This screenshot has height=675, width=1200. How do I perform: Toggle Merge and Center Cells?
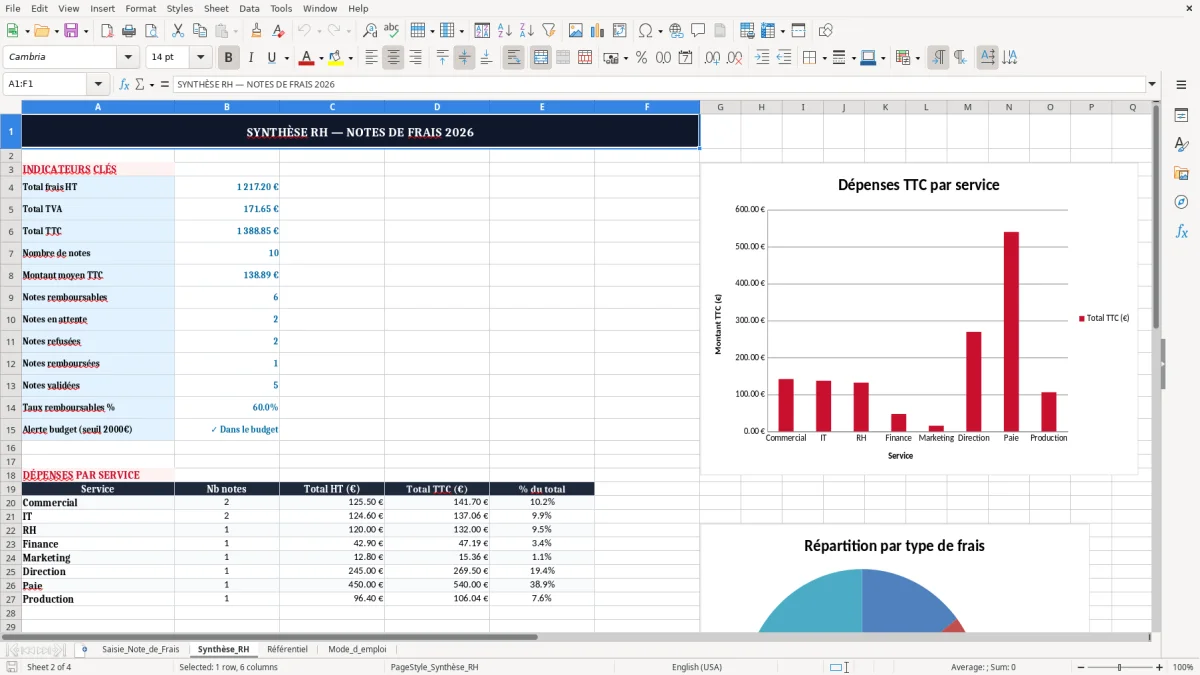[x=540, y=58]
